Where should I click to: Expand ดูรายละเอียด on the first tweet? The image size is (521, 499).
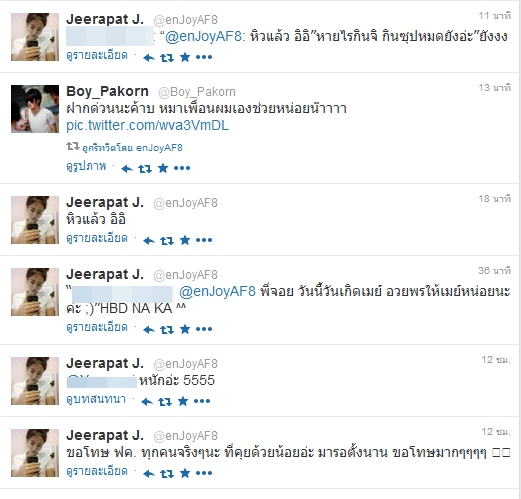click(97, 55)
